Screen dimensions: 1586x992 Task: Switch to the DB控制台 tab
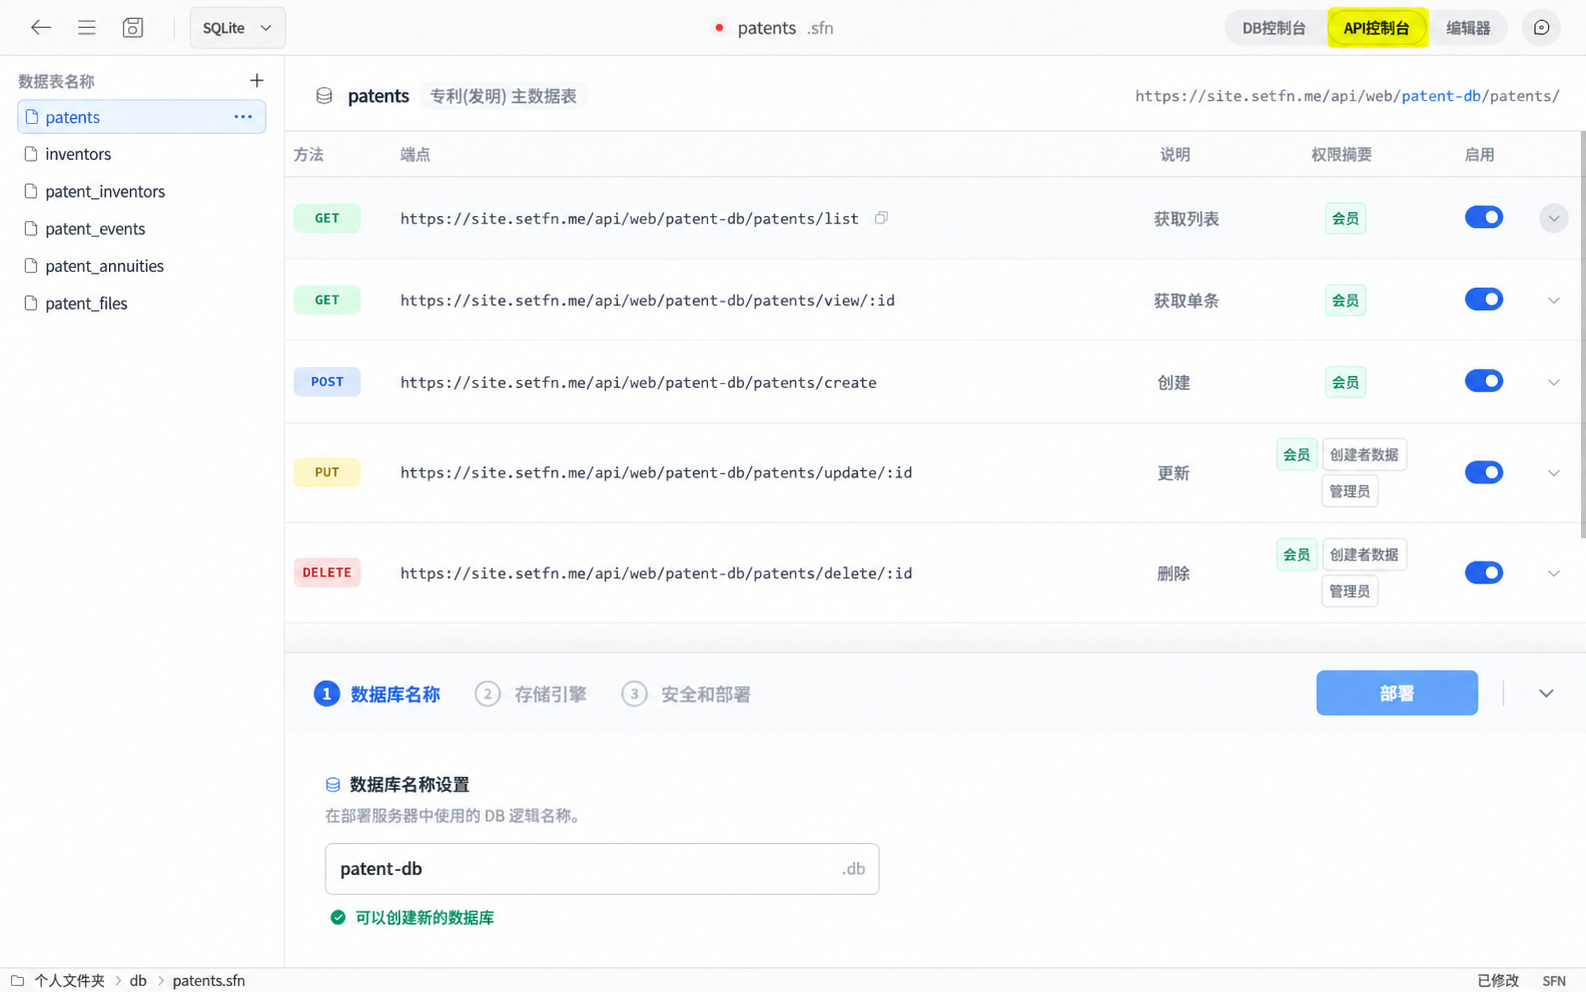1274,28
